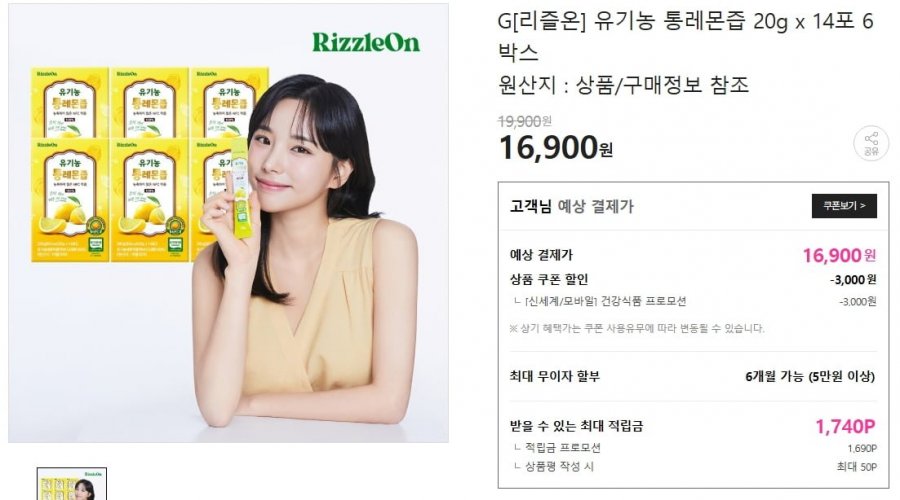Click the 16,900원 sale price
The width and height of the screenshot is (900, 500).
pyautogui.click(x=556, y=148)
